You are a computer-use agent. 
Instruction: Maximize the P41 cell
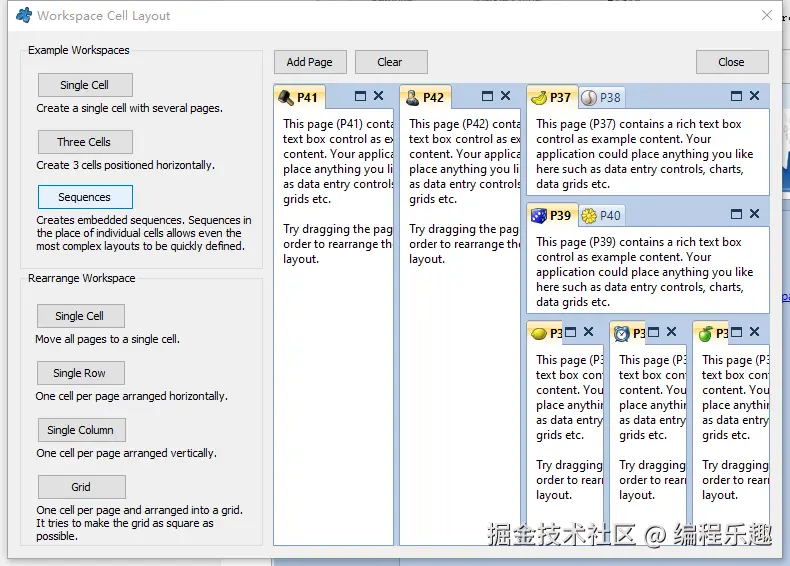coord(360,96)
